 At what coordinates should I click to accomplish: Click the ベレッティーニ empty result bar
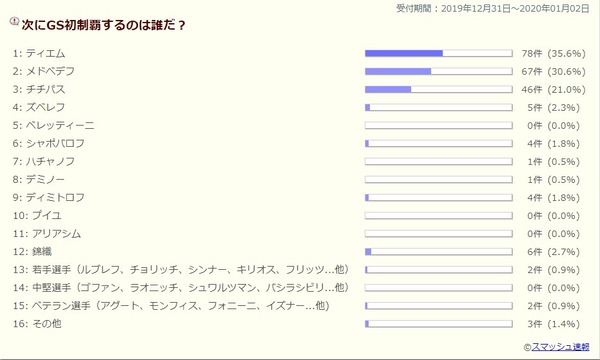coord(439,125)
